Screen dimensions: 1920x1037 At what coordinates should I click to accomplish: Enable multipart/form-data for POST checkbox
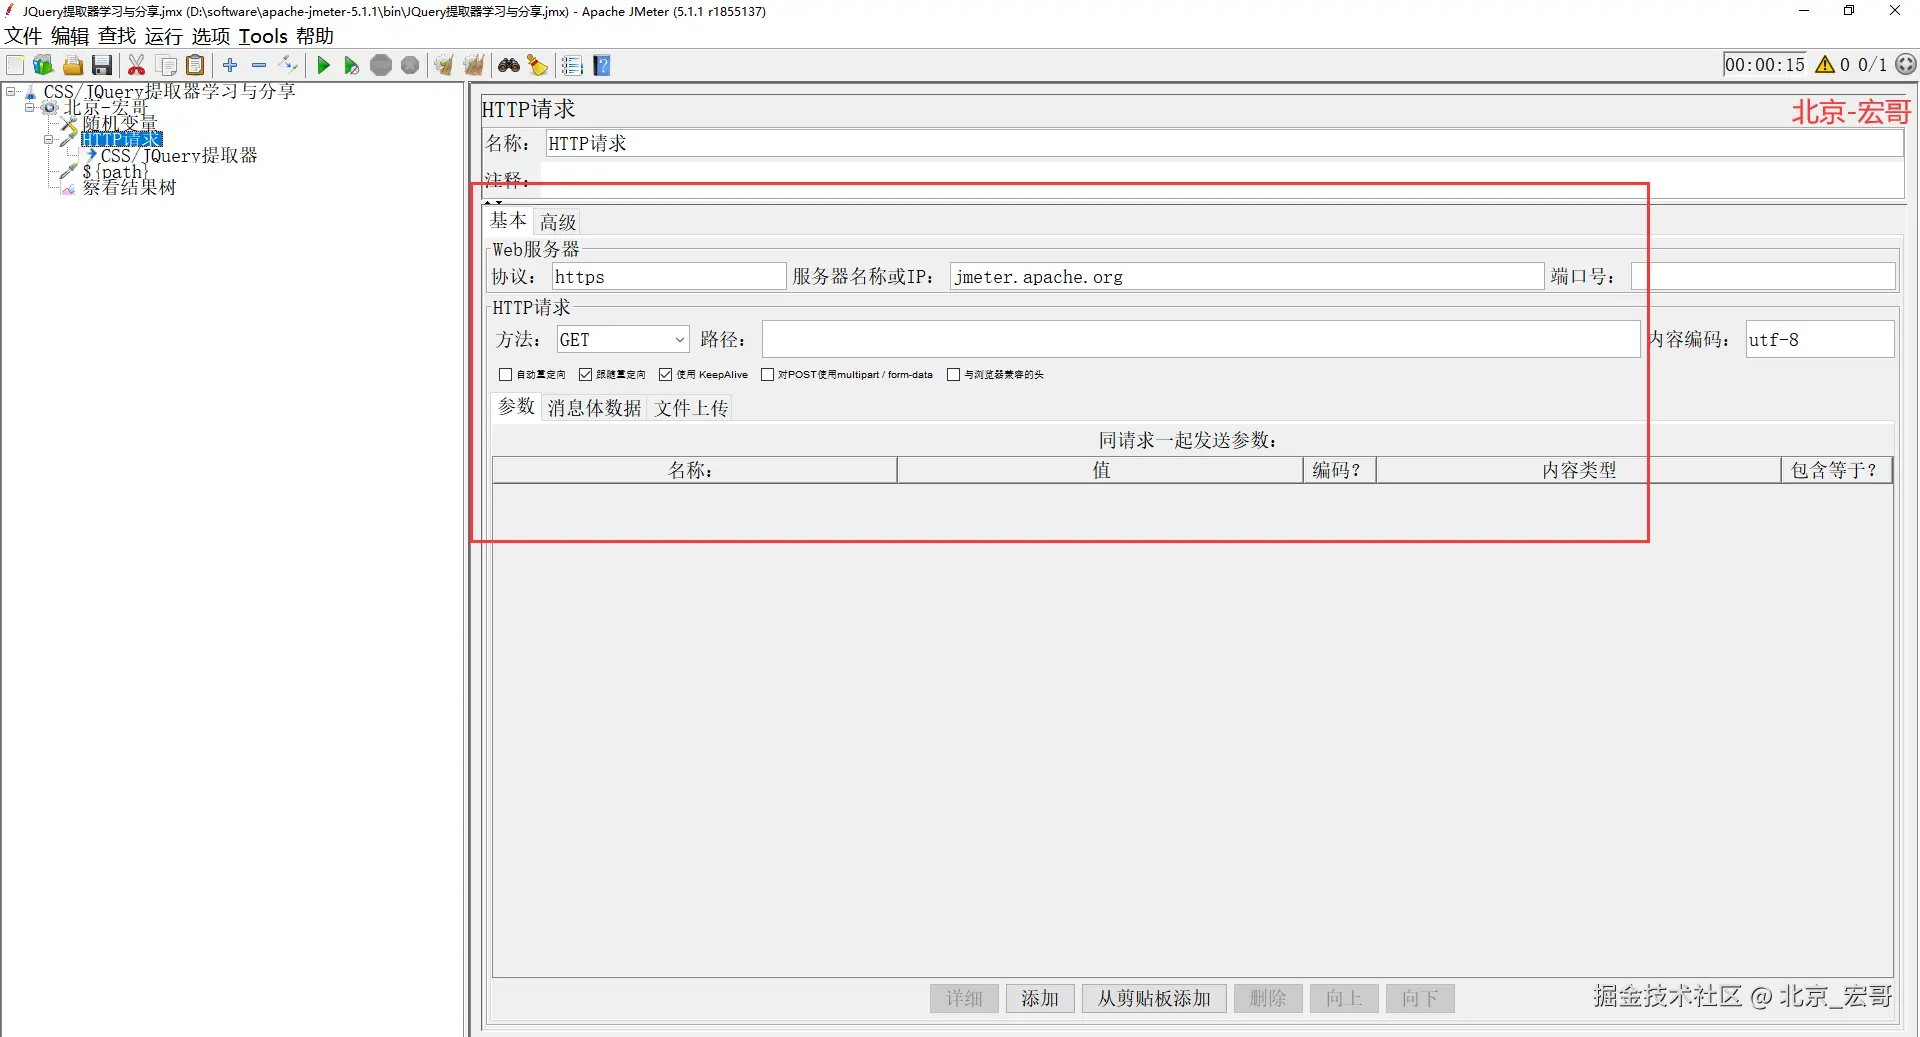(x=767, y=375)
